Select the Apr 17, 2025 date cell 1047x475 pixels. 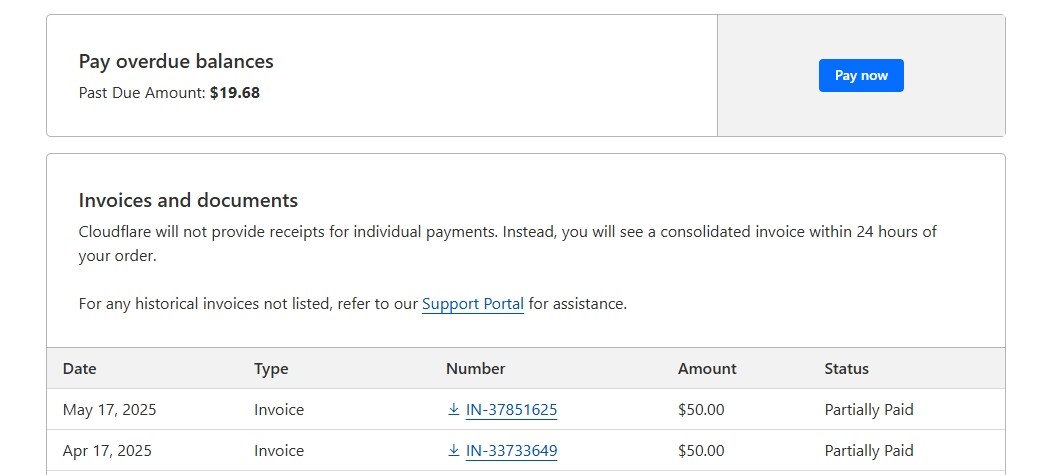pos(107,450)
